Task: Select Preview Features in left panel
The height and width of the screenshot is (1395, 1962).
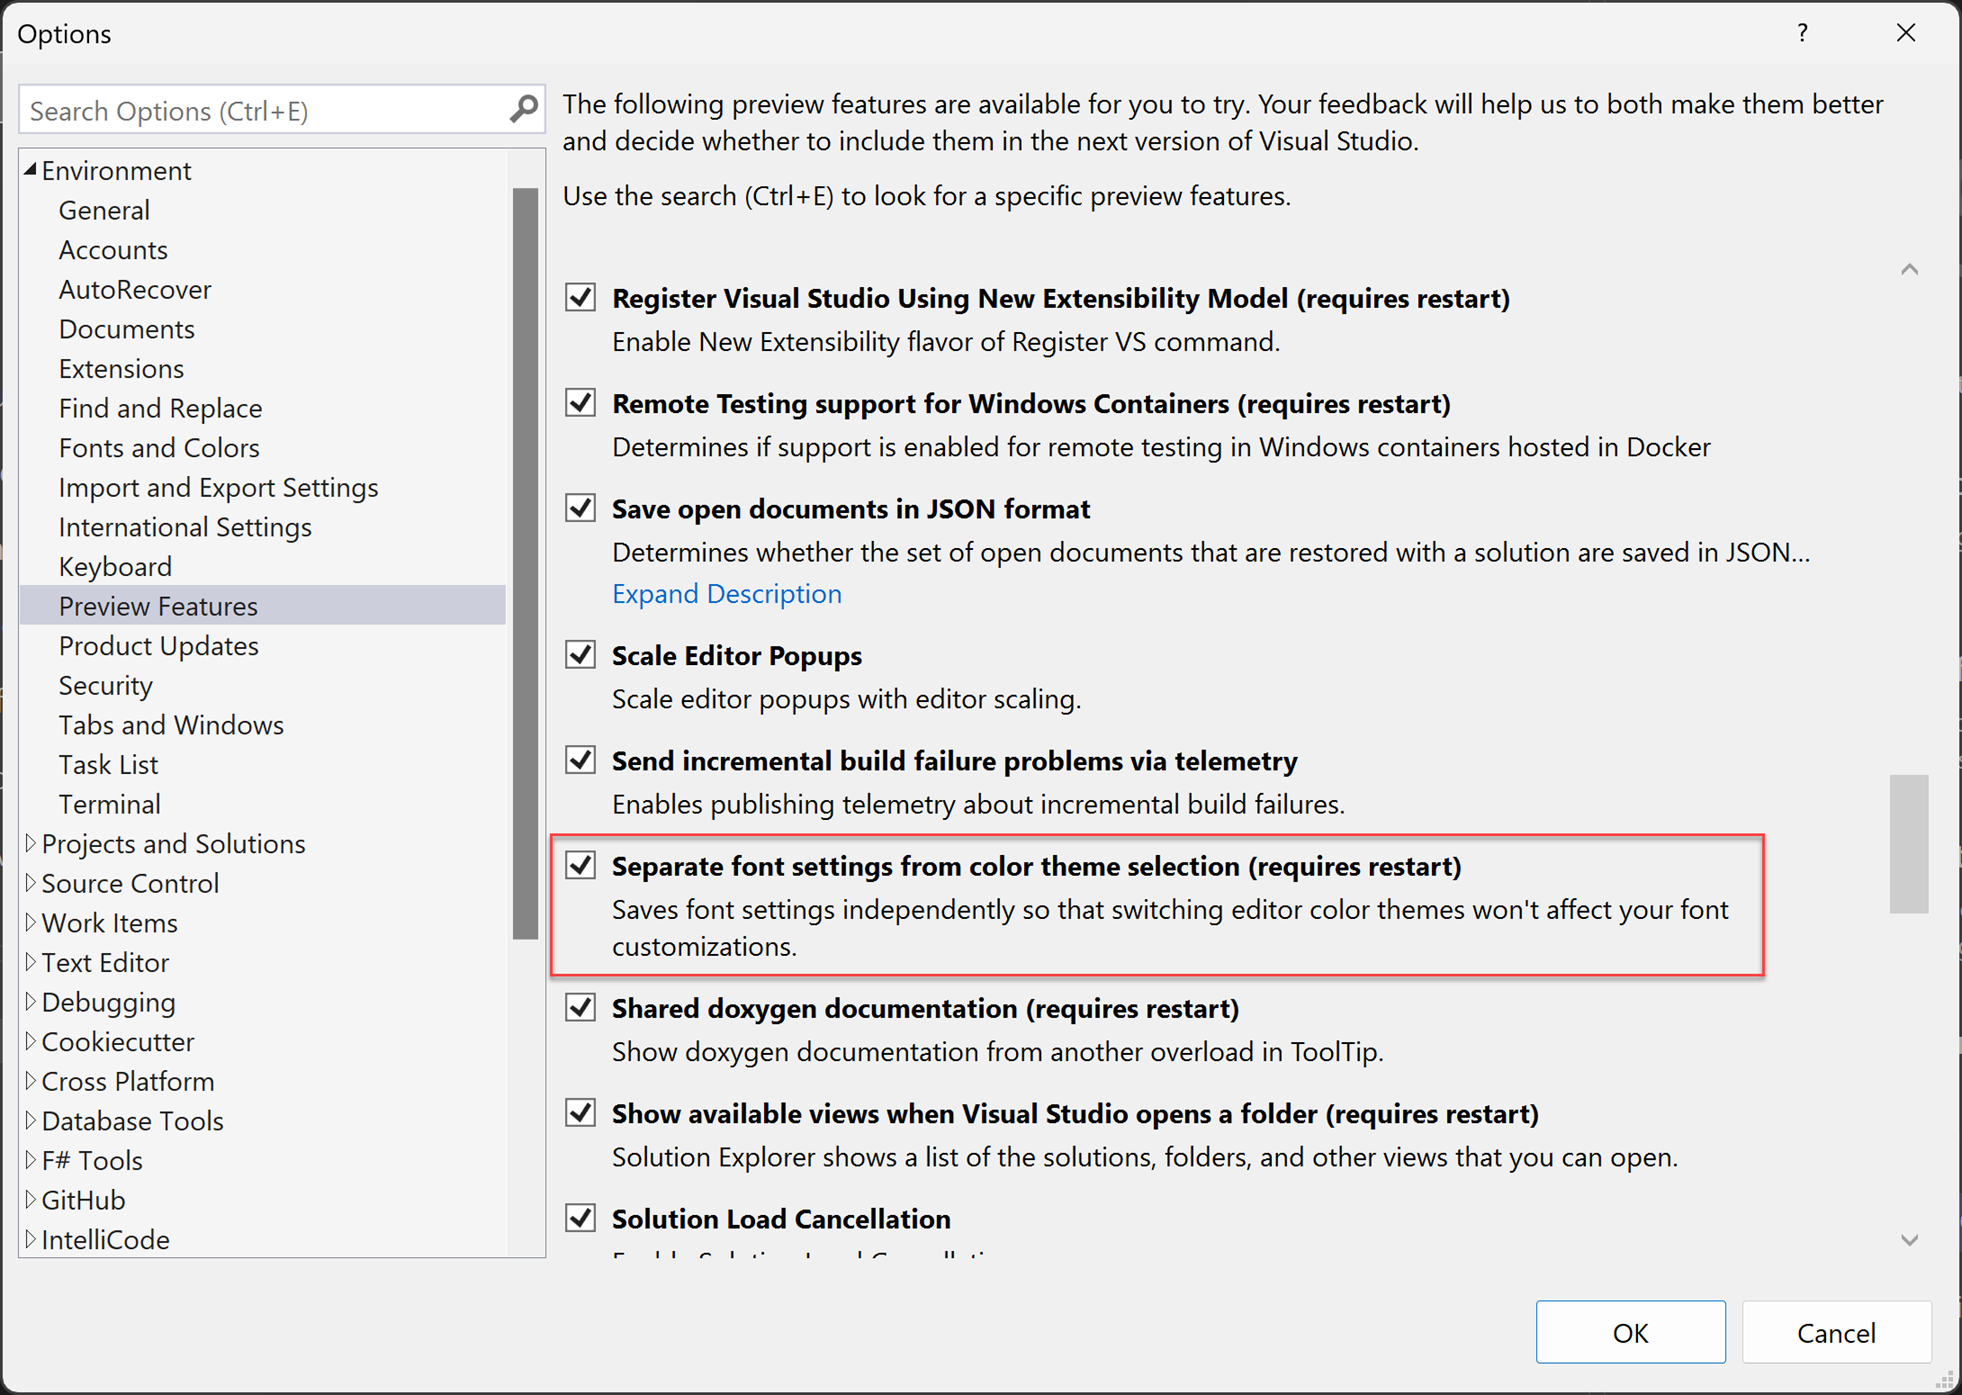Action: coord(157,604)
